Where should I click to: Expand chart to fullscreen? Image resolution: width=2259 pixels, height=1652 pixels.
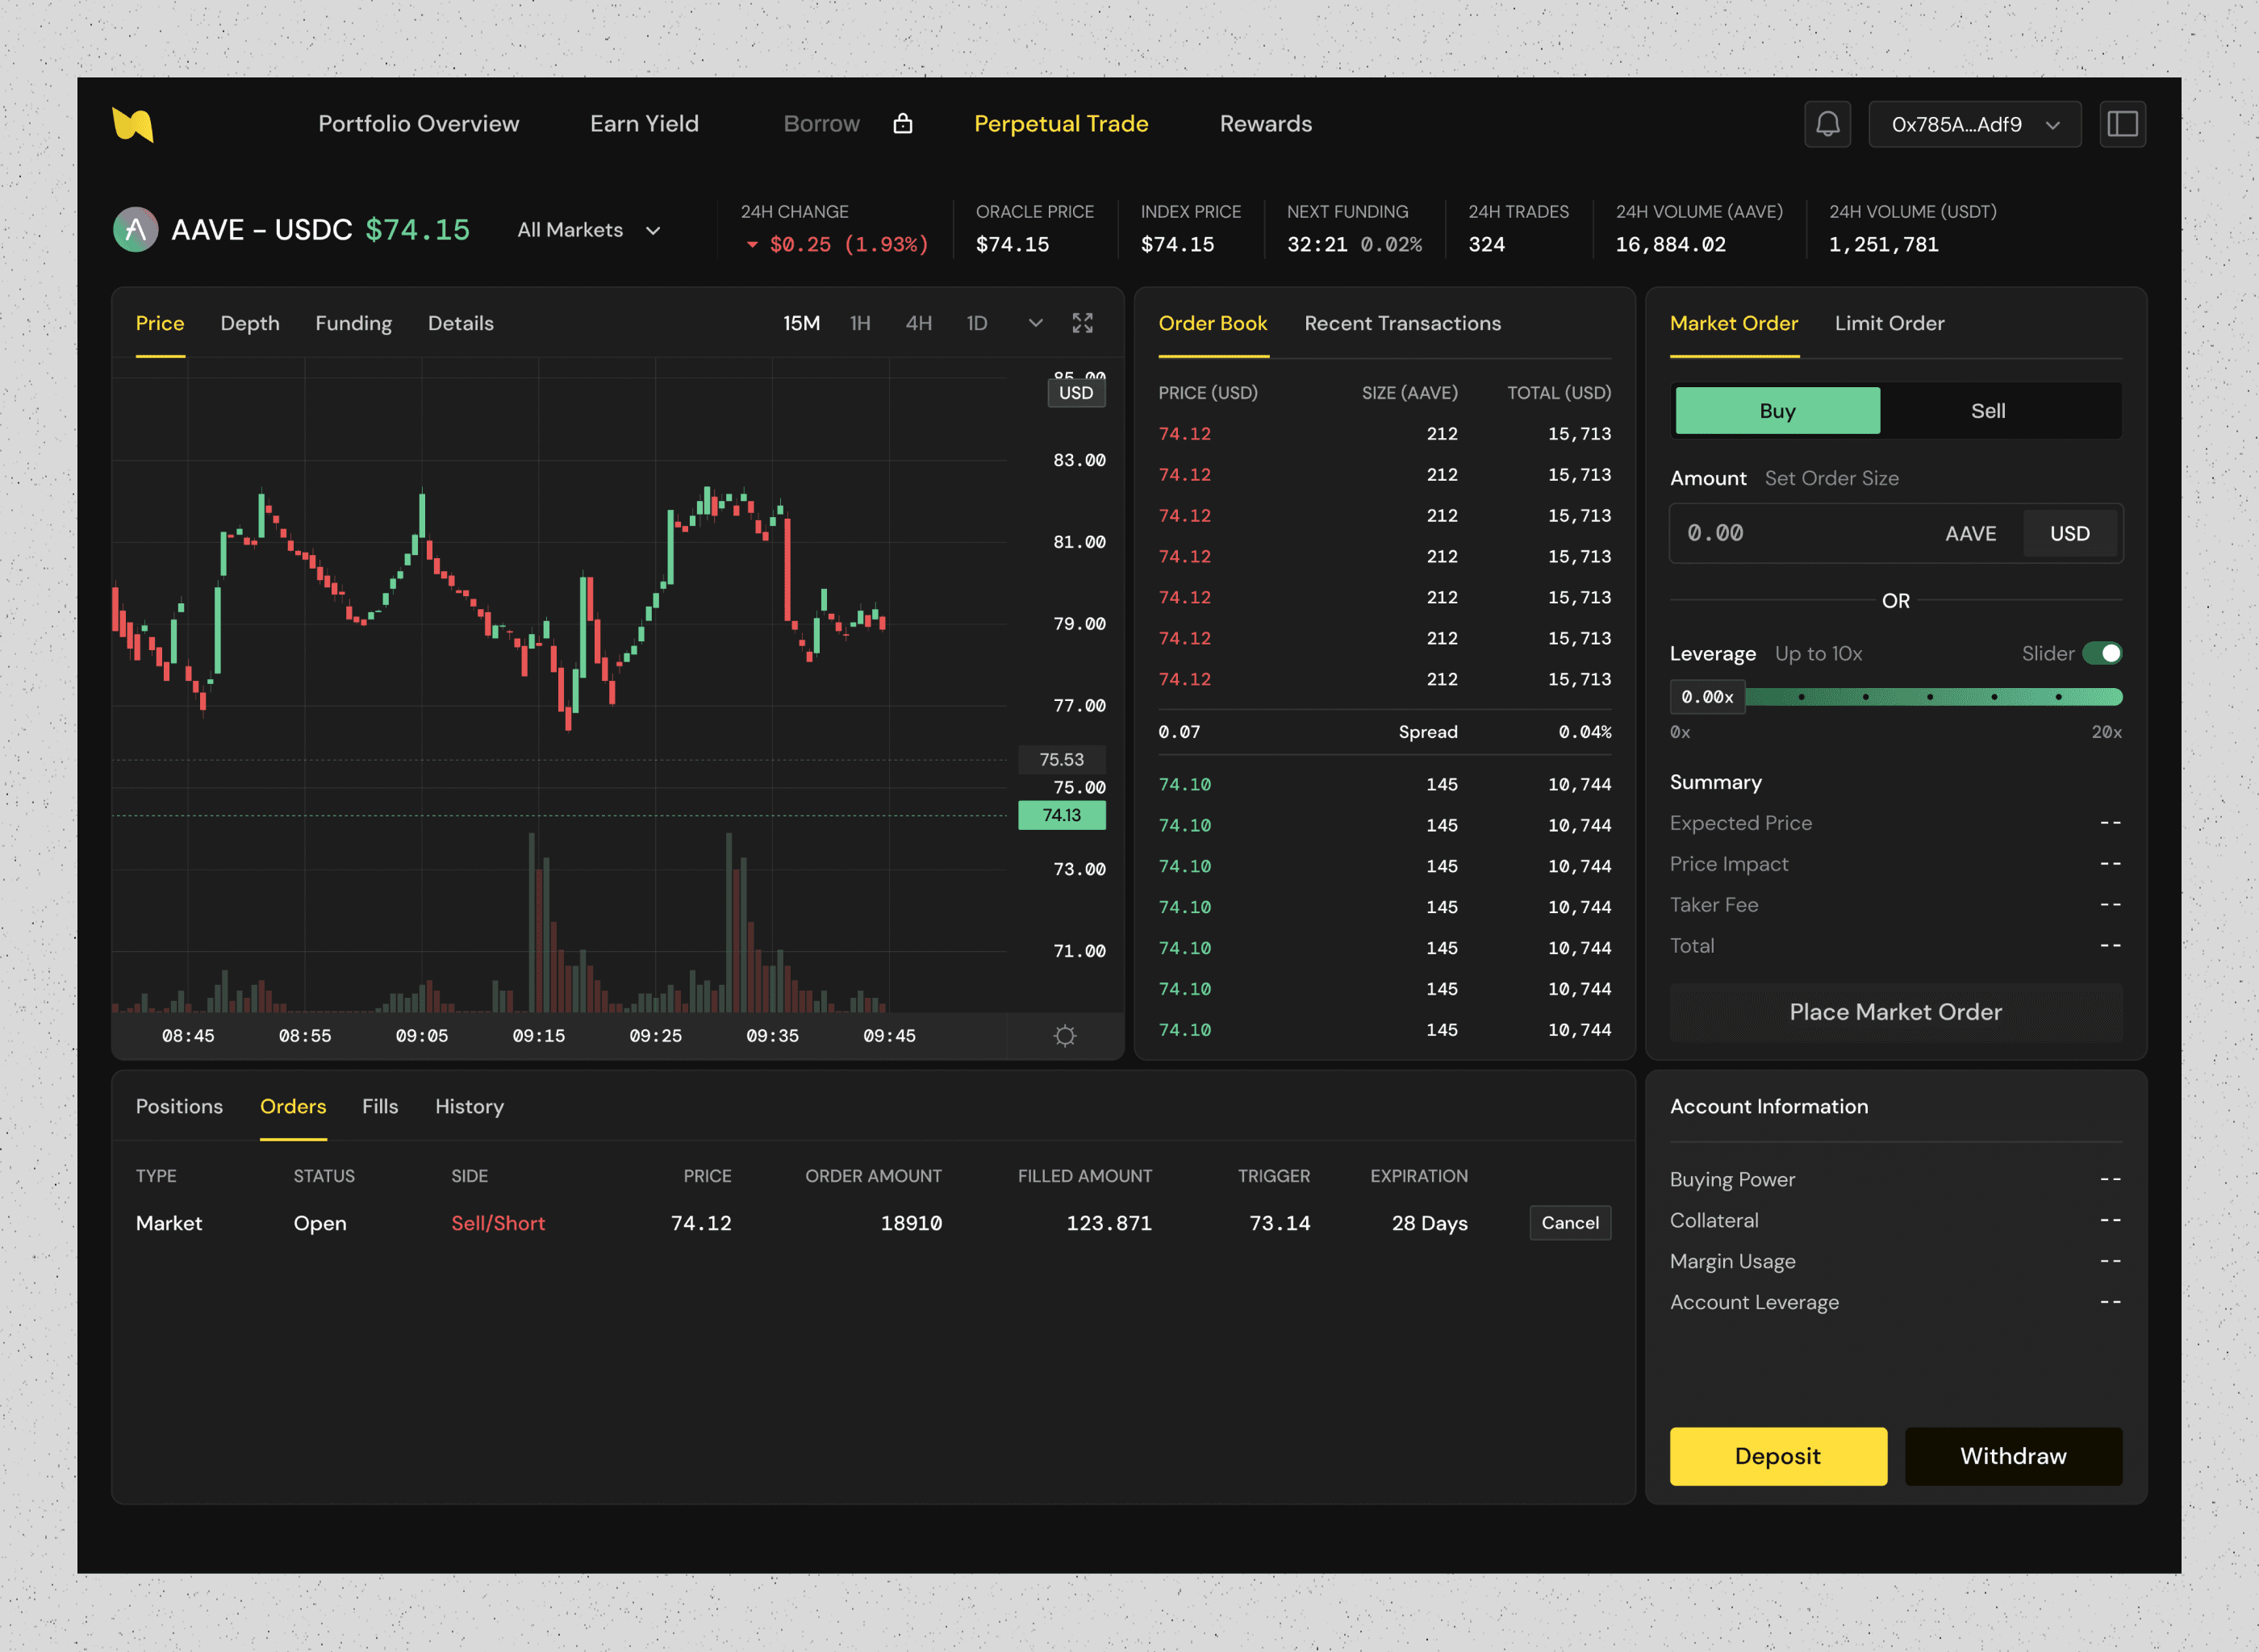click(x=1082, y=323)
